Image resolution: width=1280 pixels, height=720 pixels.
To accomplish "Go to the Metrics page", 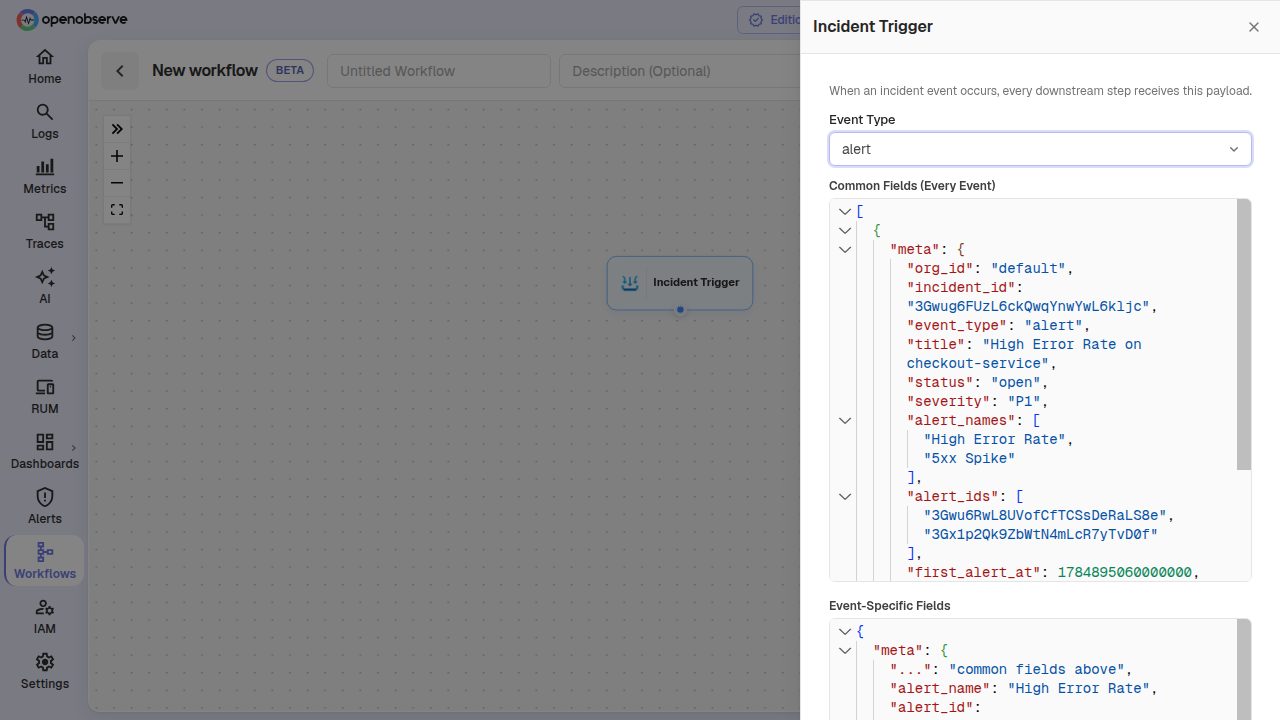I will [44, 177].
